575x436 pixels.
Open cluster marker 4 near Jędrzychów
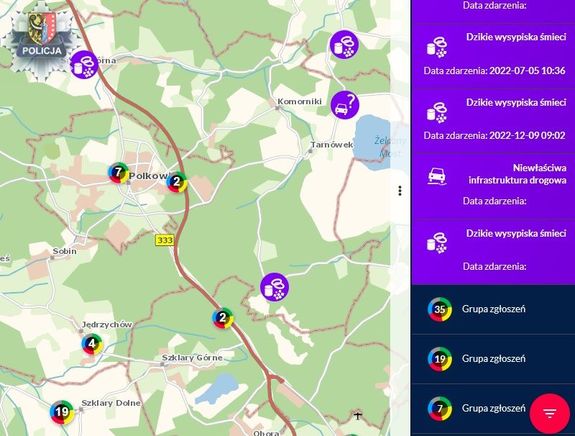92,344
